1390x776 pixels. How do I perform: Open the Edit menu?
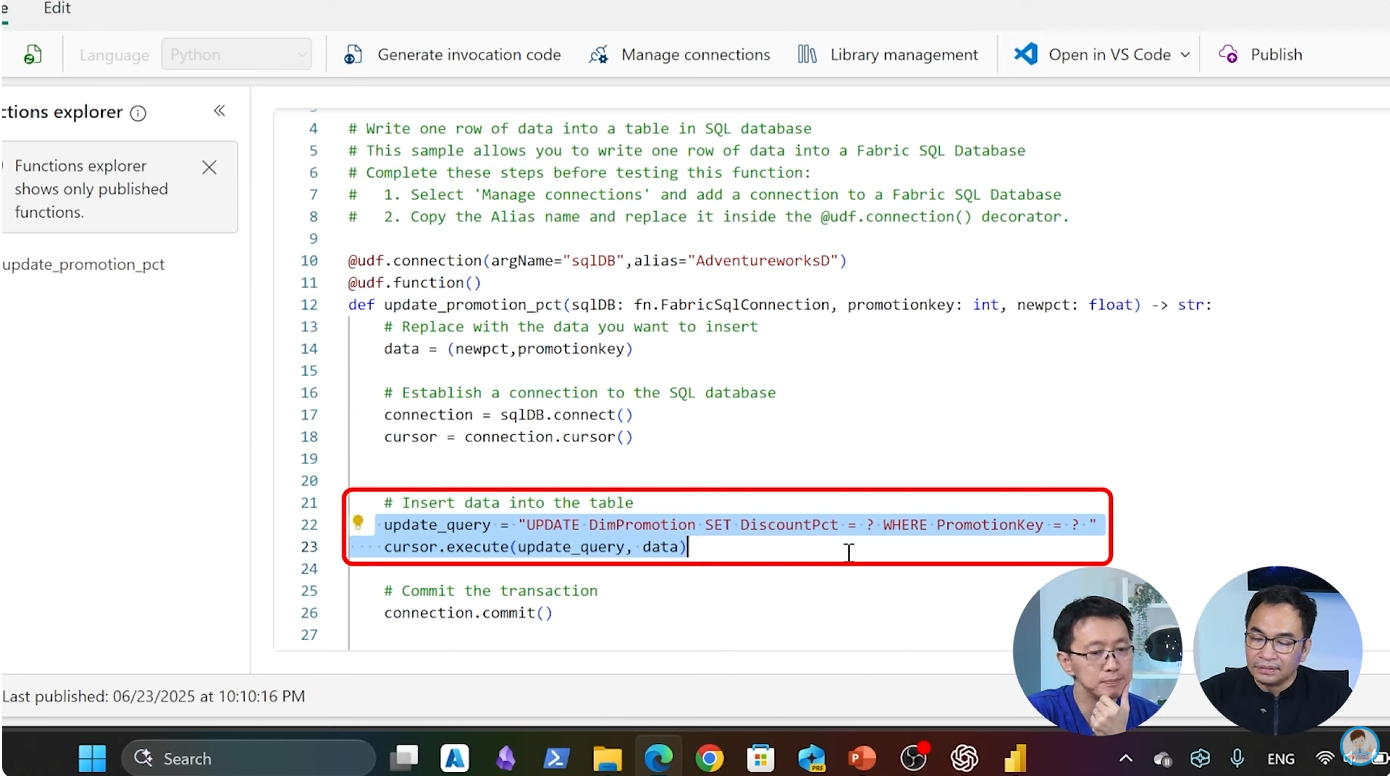(x=56, y=8)
